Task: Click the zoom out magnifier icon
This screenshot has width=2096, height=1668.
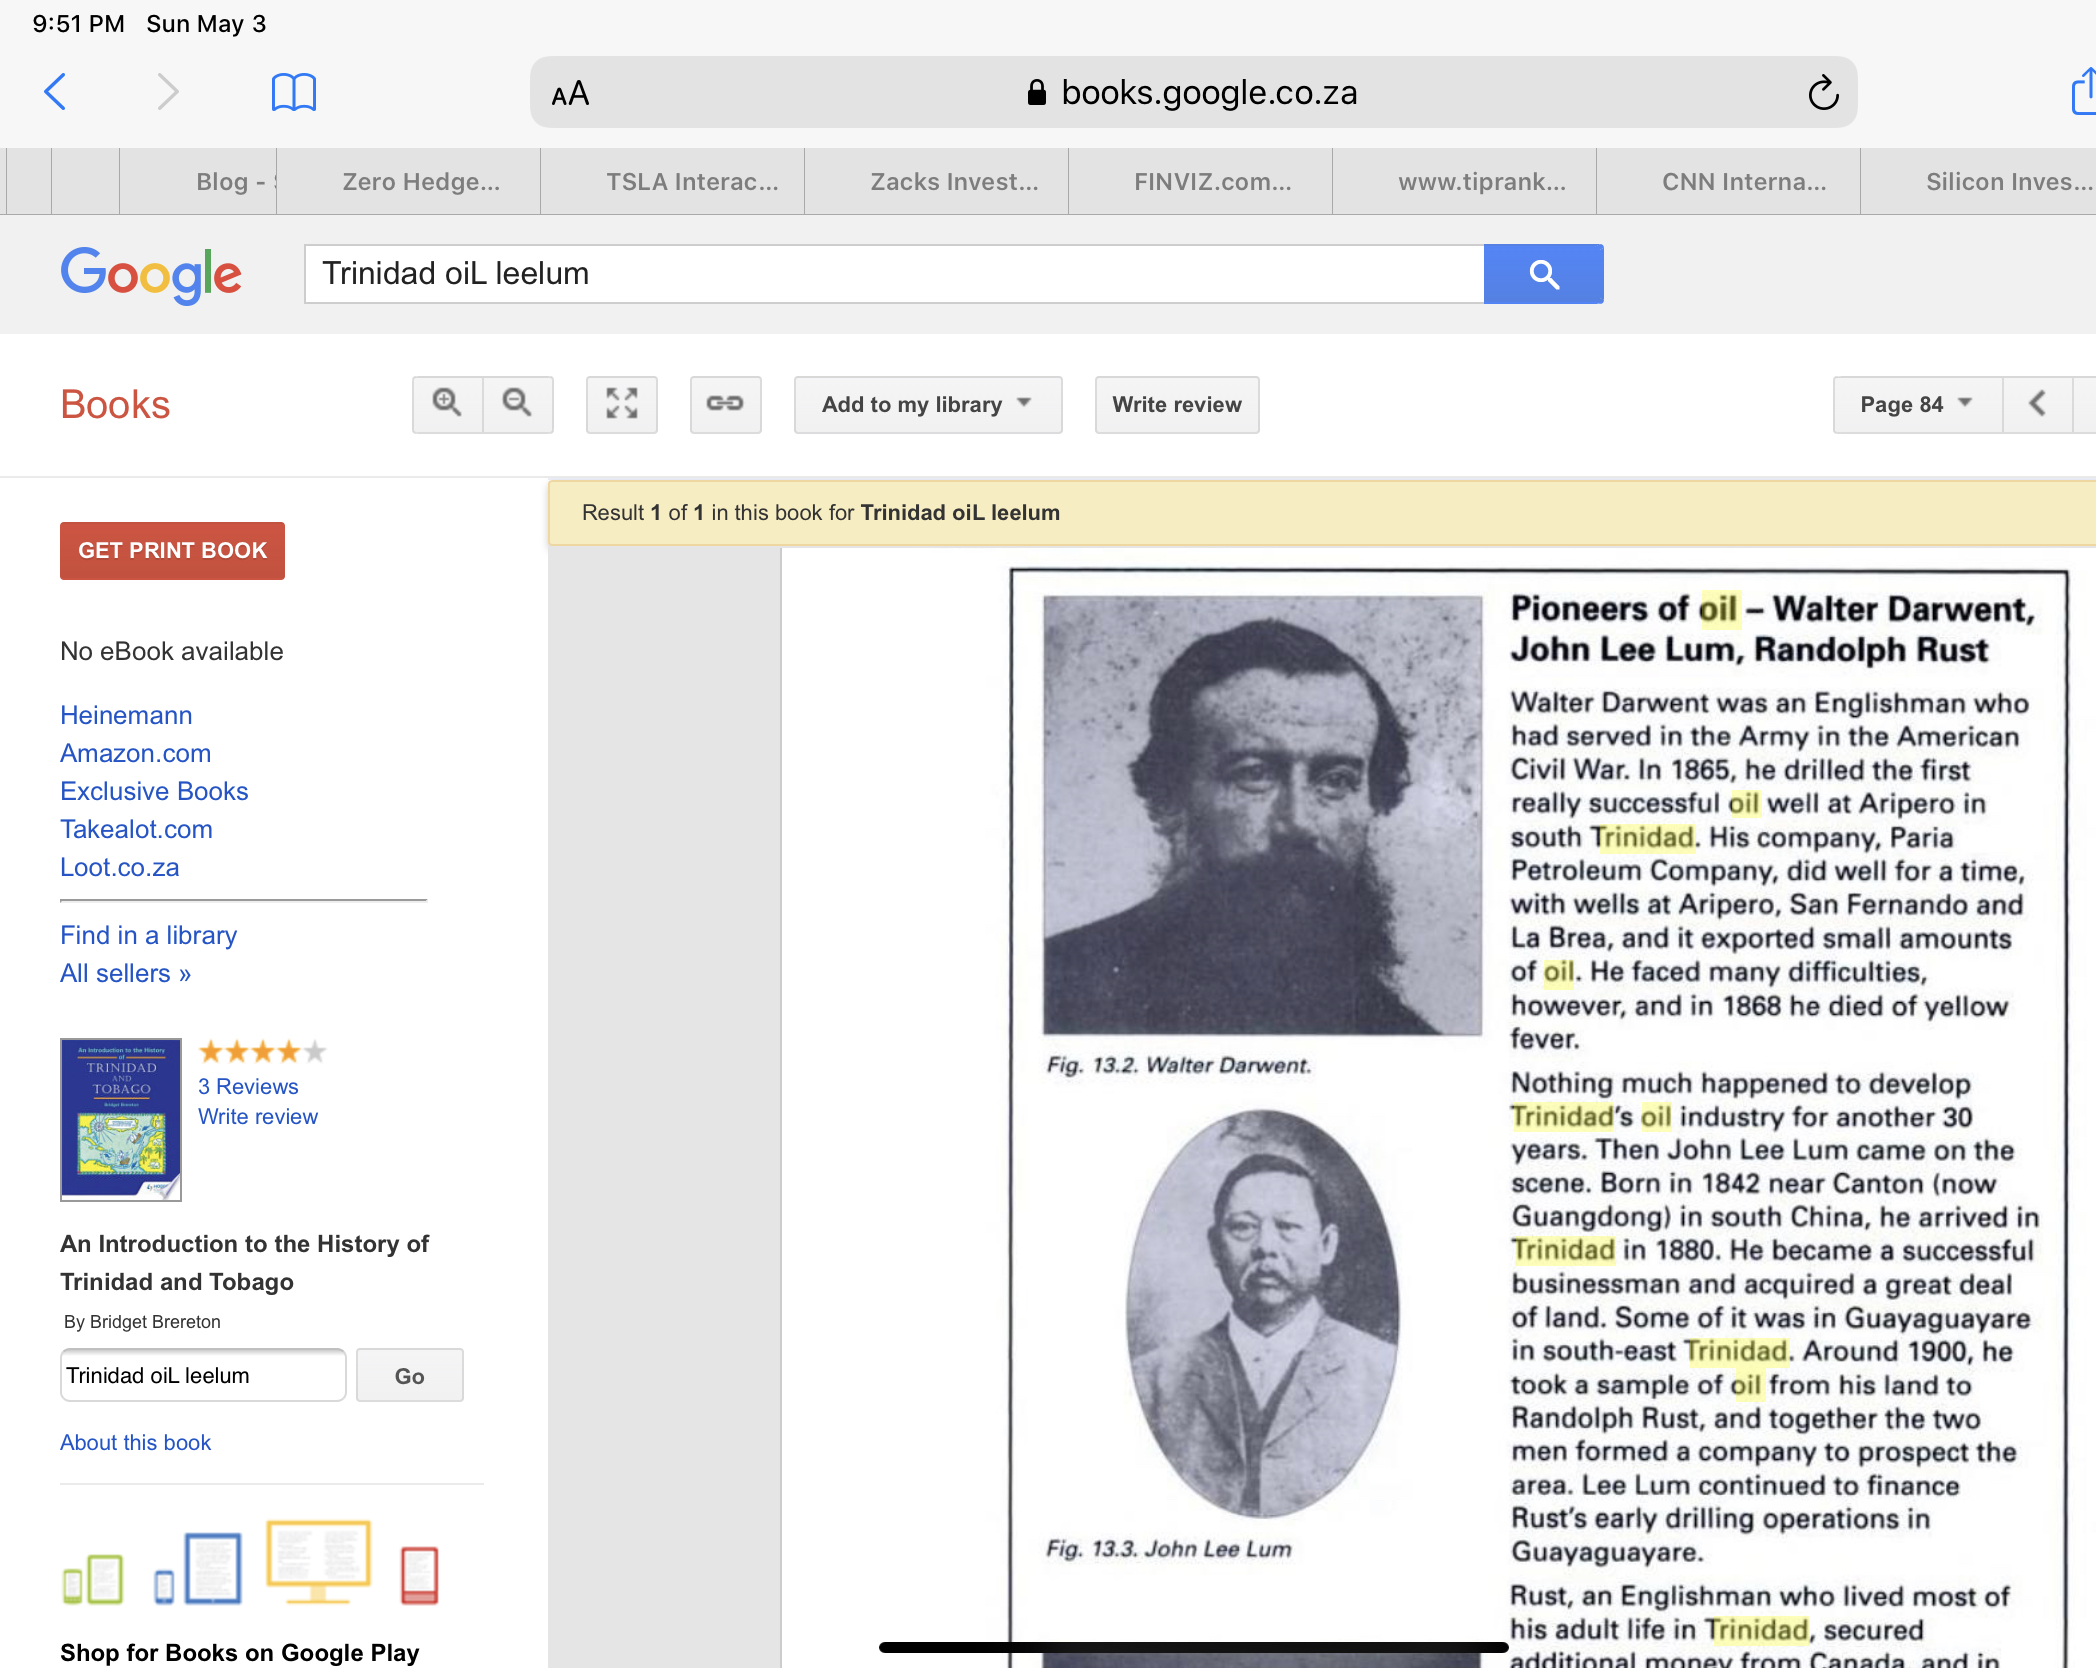Action: click(x=517, y=404)
